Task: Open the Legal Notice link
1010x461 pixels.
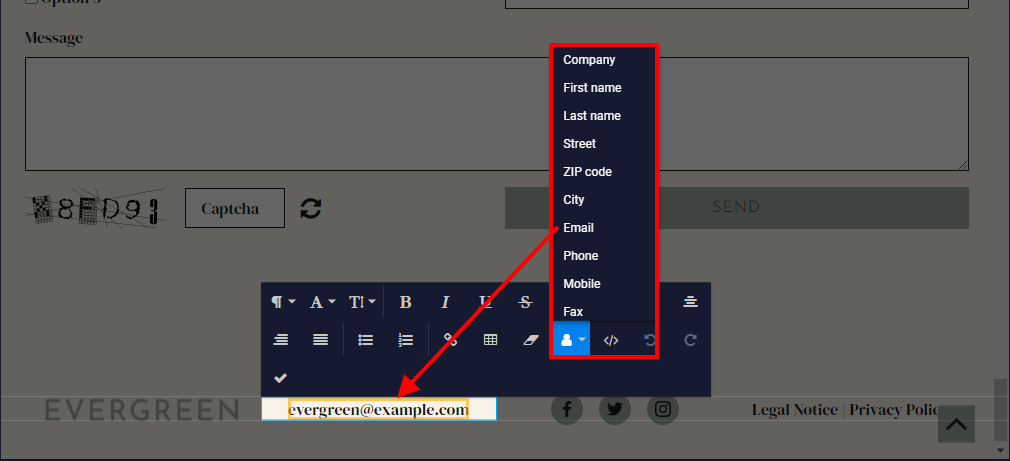Action: click(794, 409)
